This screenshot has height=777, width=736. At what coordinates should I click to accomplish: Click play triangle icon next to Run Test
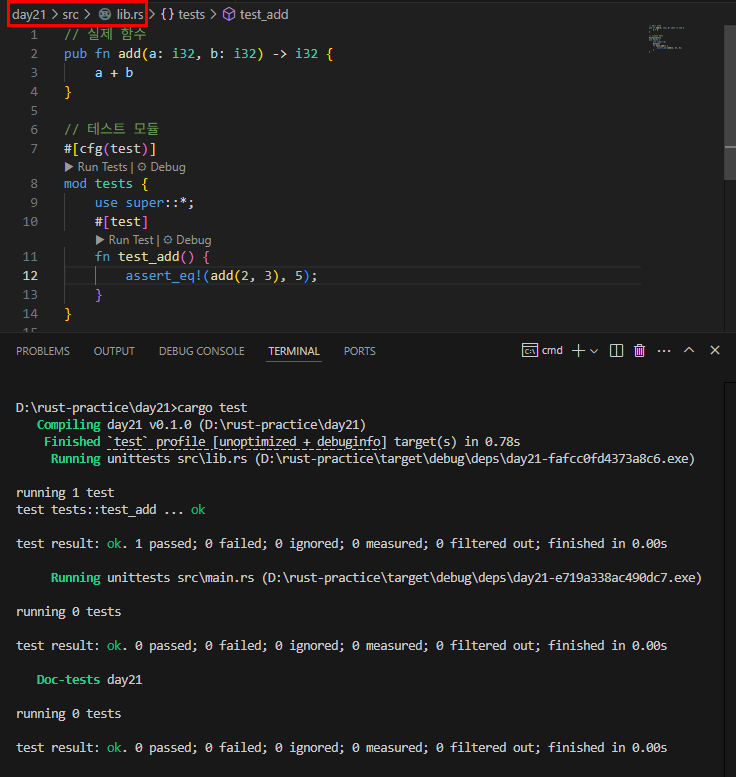pyautogui.click(x=100, y=240)
